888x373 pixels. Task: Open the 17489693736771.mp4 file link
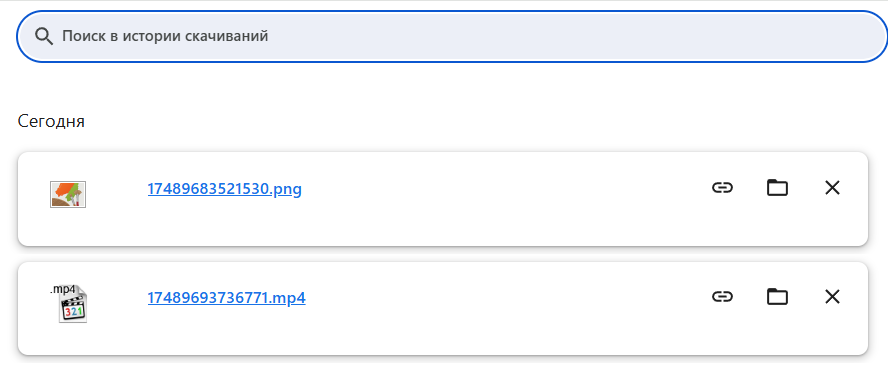click(x=227, y=298)
